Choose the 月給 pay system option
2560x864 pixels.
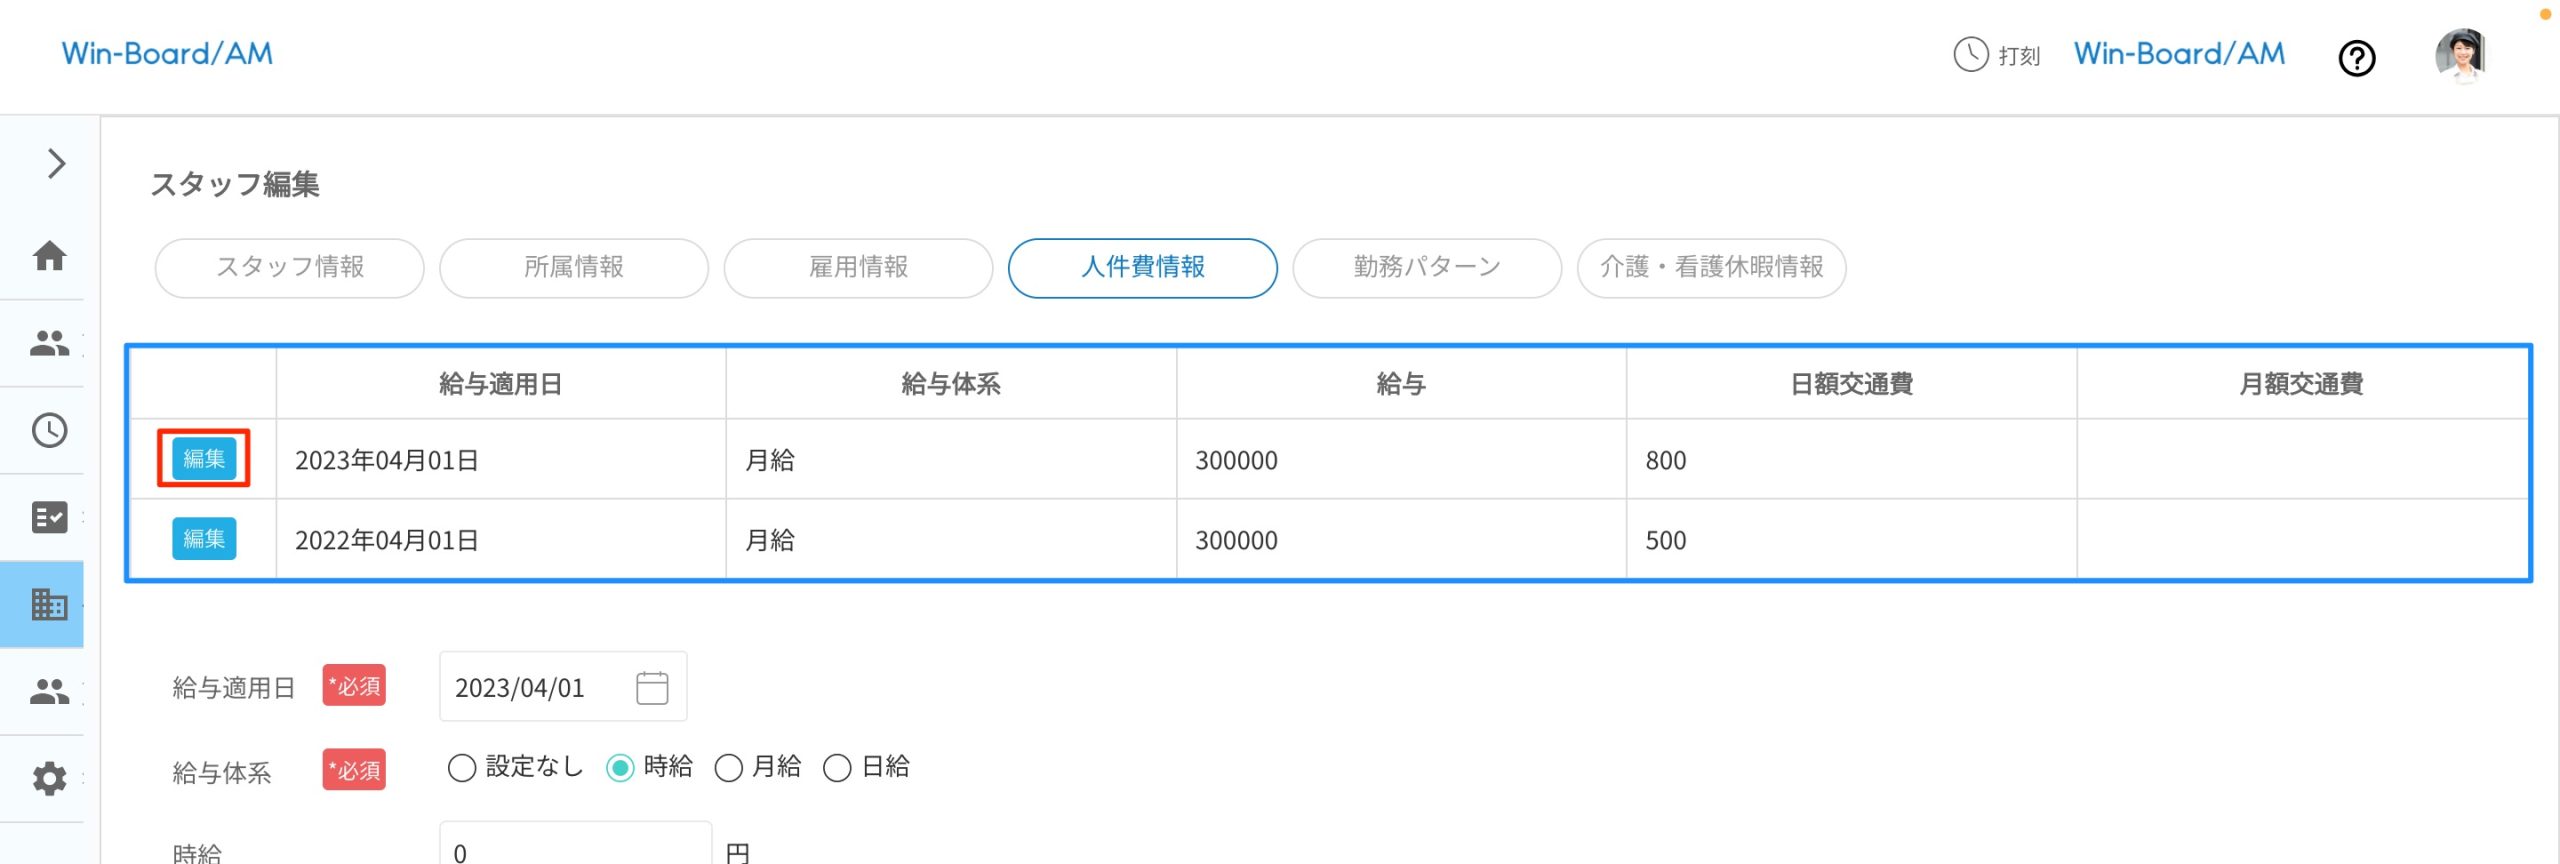tap(730, 767)
